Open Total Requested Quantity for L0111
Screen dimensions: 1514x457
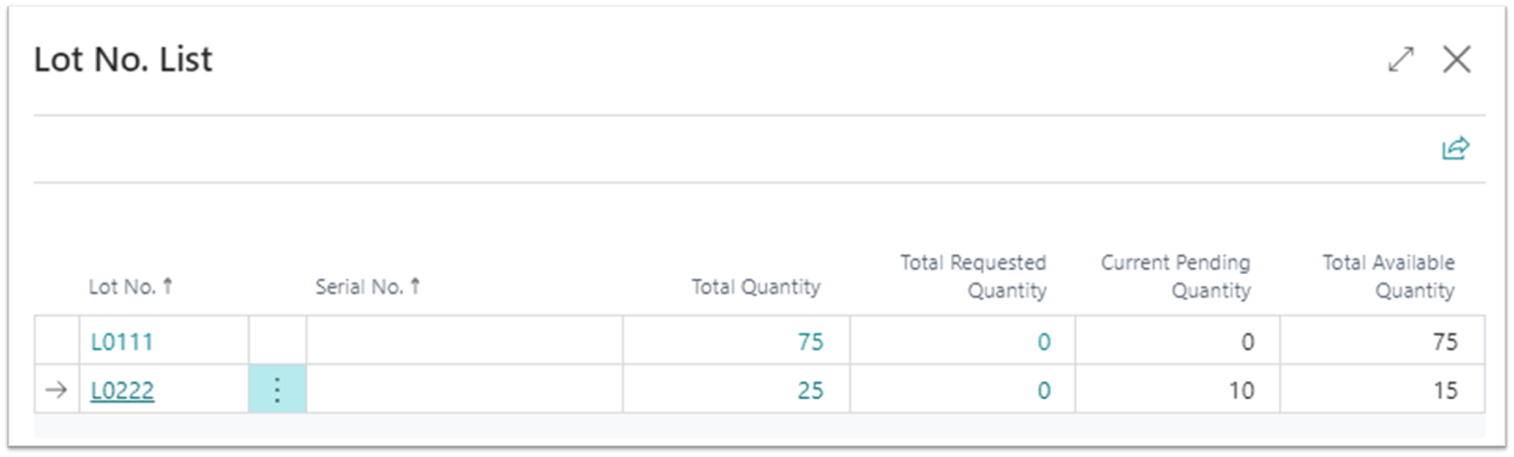(x=1043, y=342)
